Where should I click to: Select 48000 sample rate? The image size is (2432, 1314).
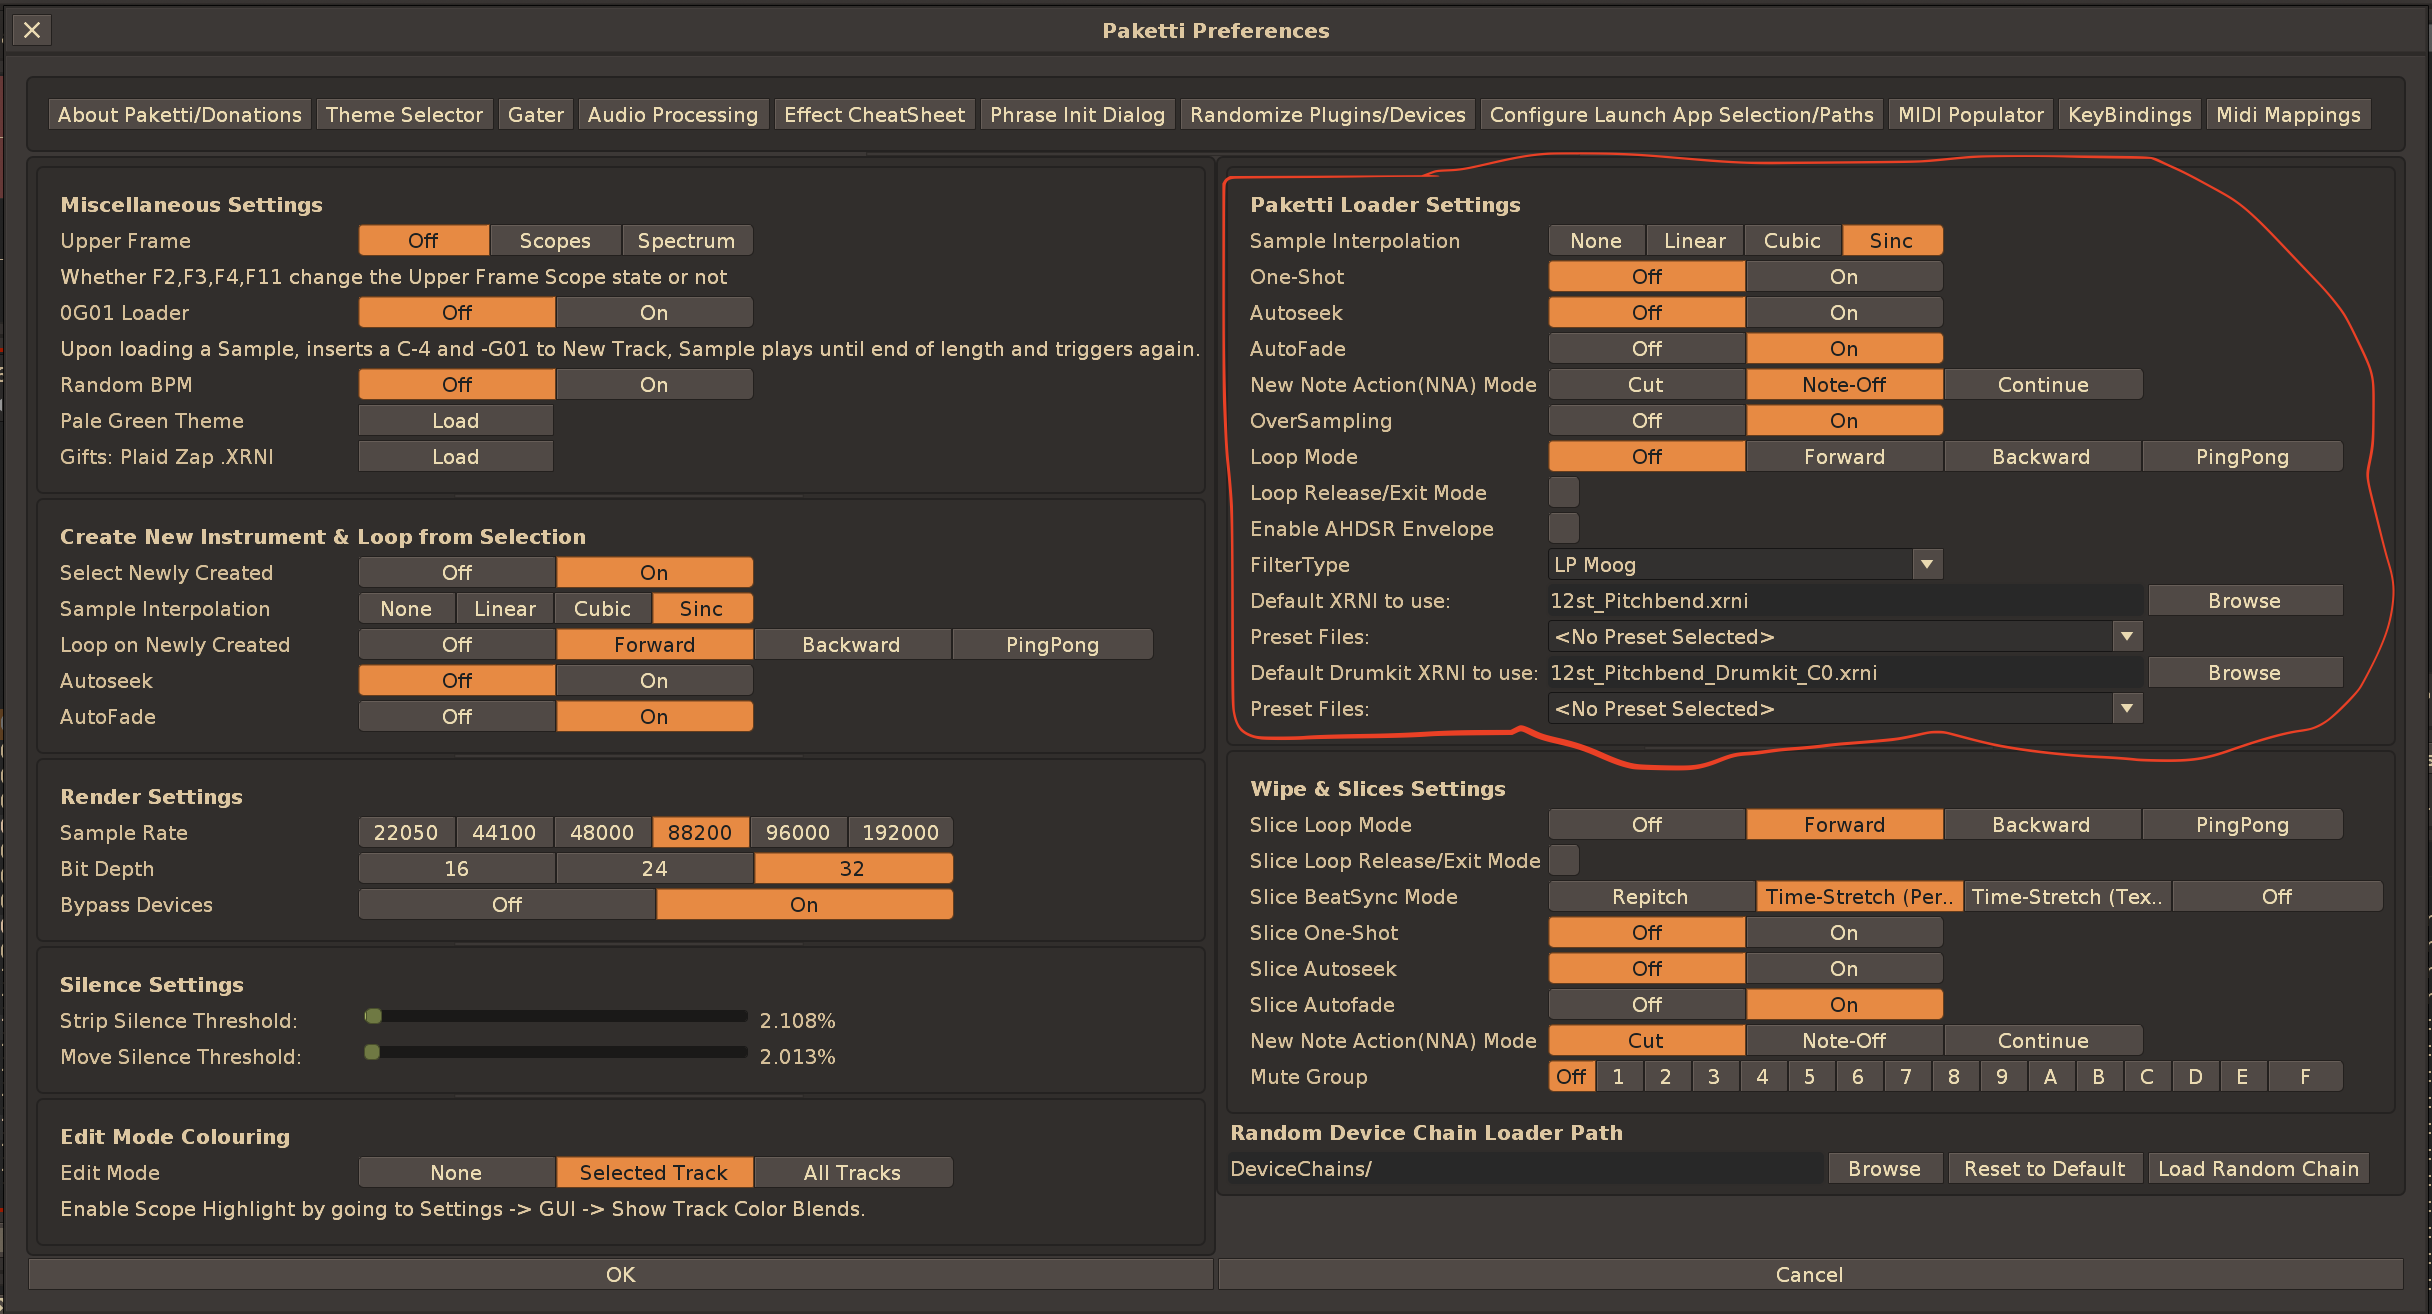602,832
